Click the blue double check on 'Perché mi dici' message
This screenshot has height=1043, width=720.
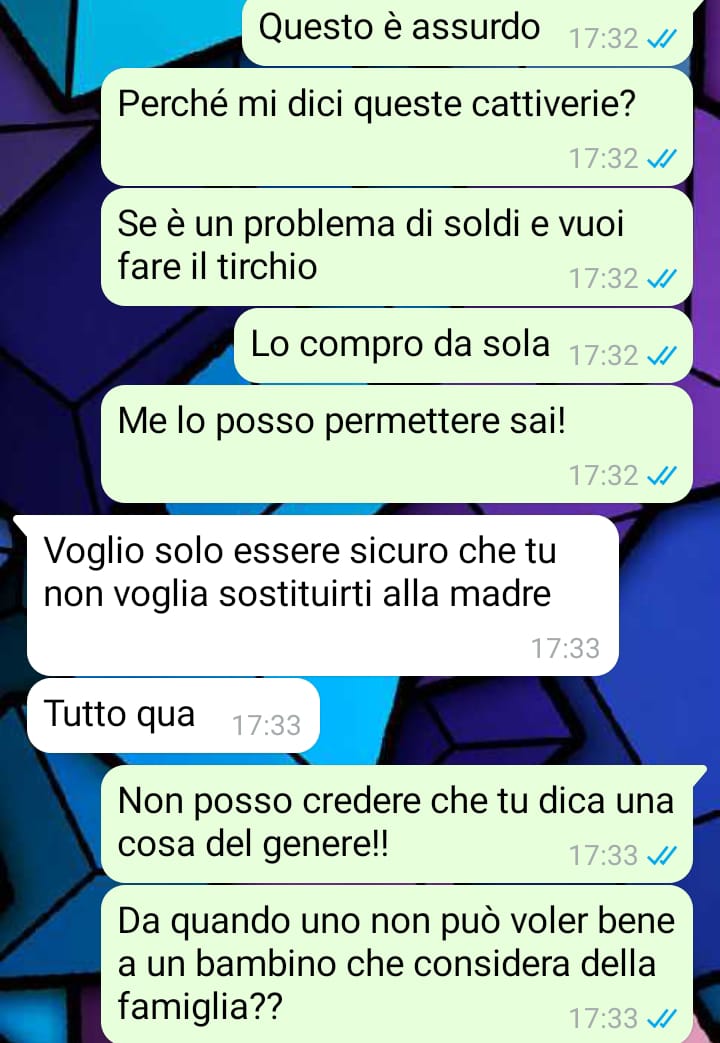point(661,159)
